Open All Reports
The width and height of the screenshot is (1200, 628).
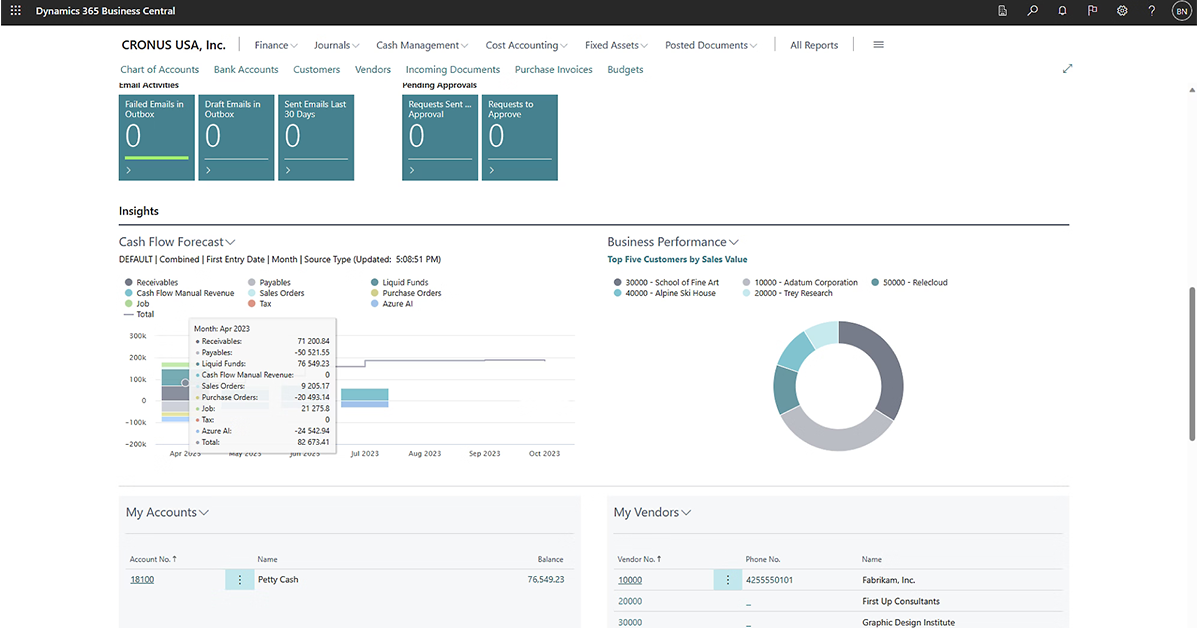tap(814, 45)
